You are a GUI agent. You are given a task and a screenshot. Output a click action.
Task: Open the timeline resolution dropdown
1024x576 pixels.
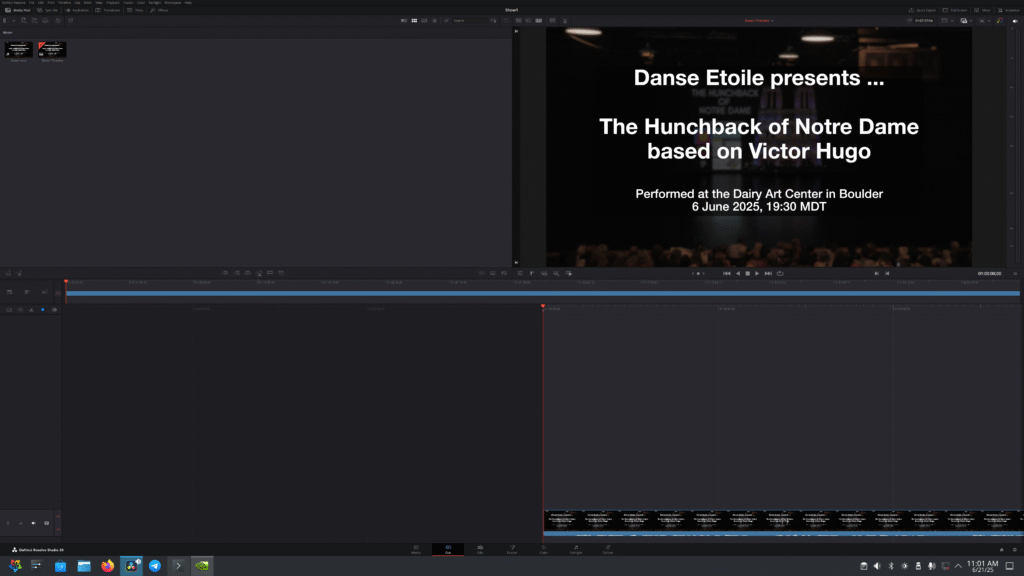(948, 20)
